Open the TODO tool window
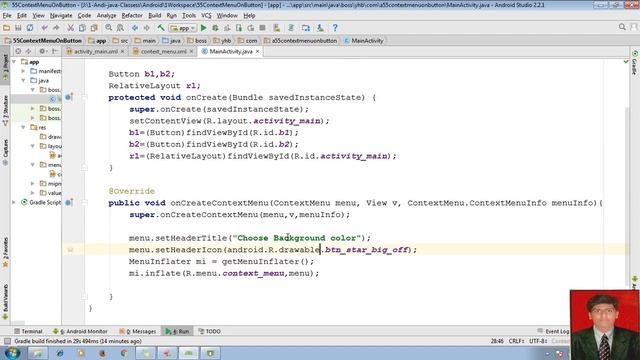 coord(209,331)
